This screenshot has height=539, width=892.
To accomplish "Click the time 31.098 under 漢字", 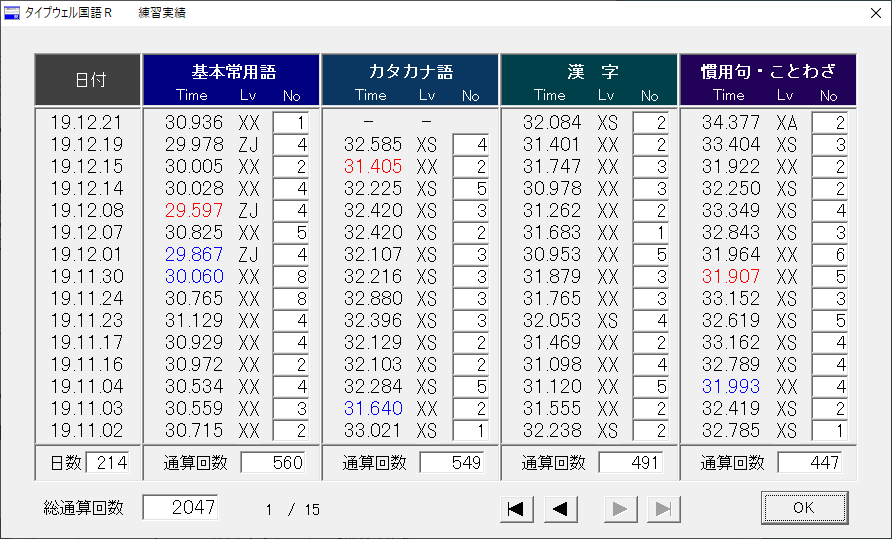I will point(552,364).
